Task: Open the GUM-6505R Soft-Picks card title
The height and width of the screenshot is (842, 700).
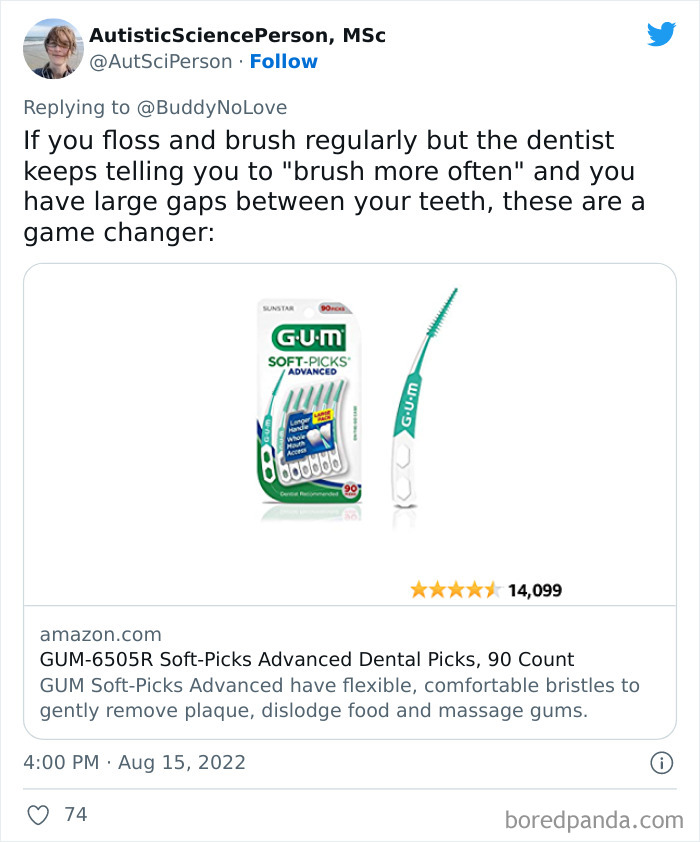Action: [307, 659]
